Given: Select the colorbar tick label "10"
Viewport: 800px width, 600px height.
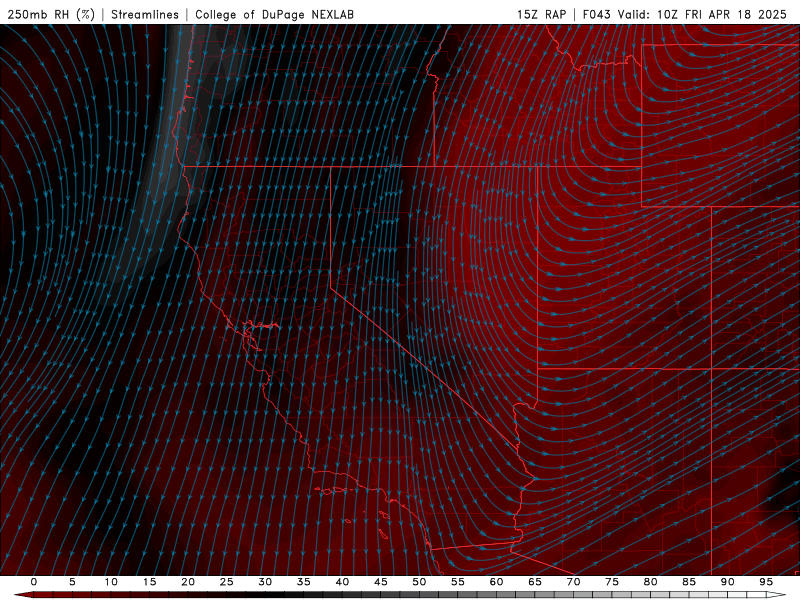Looking at the screenshot, I should click(111, 582).
